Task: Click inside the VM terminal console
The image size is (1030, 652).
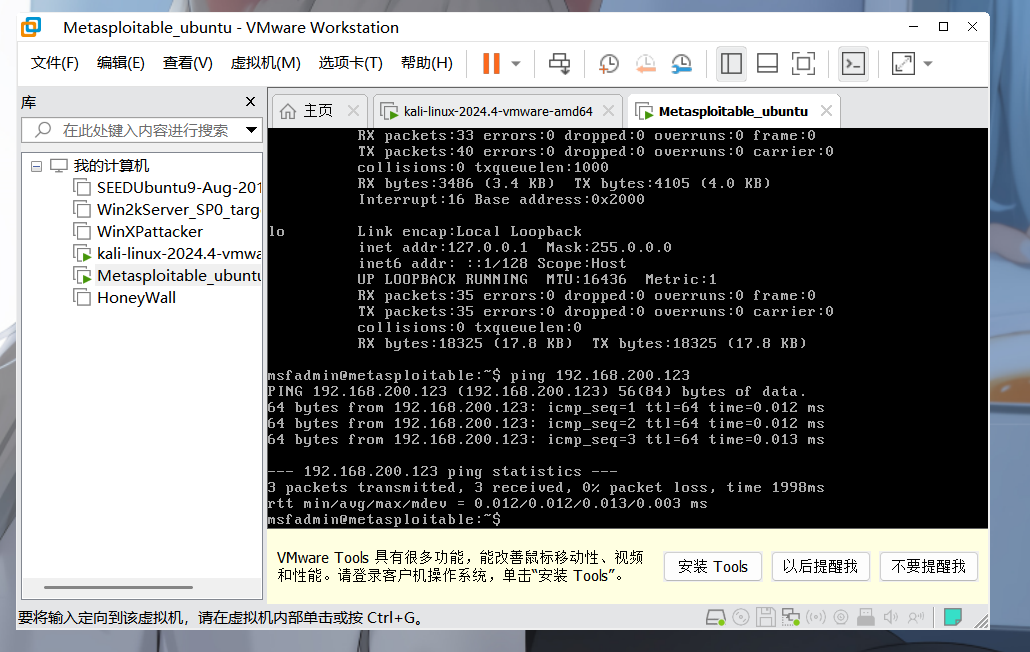Action: 627,328
